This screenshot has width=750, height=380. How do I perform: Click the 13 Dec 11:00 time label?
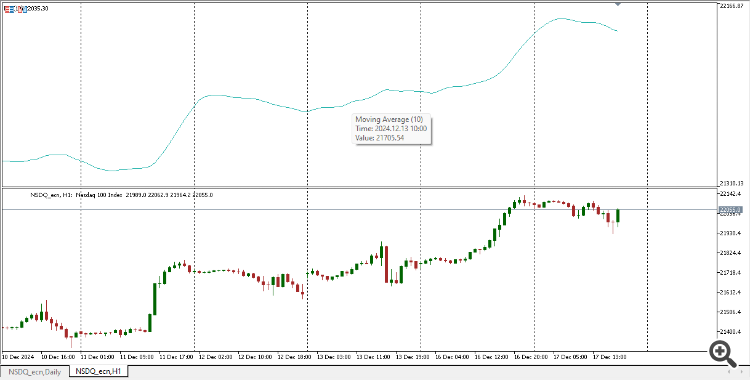(x=374, y=357)
